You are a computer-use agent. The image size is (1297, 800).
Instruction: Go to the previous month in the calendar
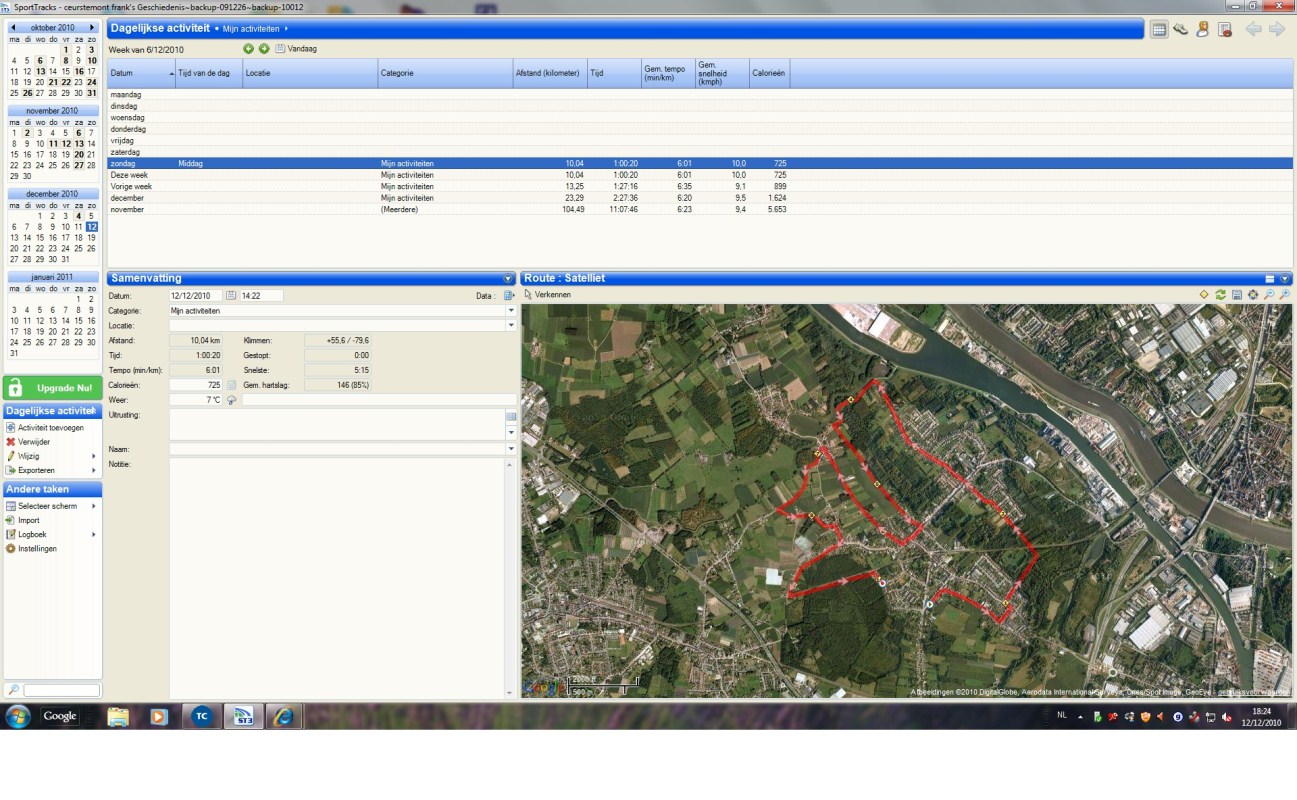point(13,28)
